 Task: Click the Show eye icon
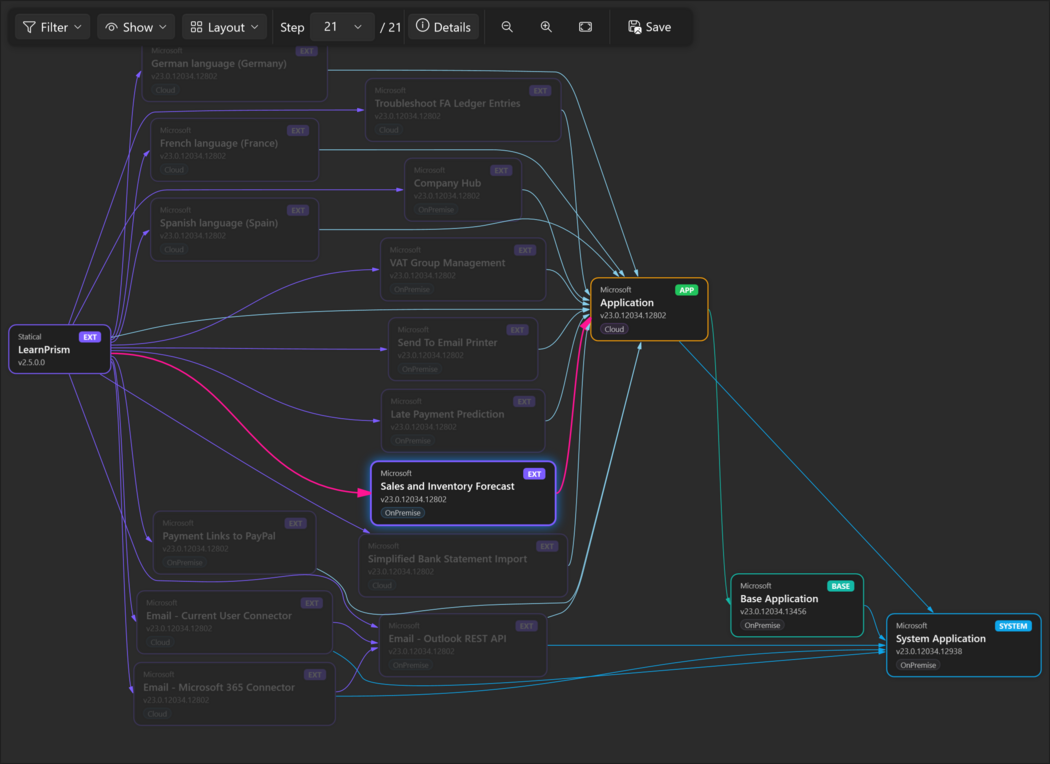click(x=112, y=27)
